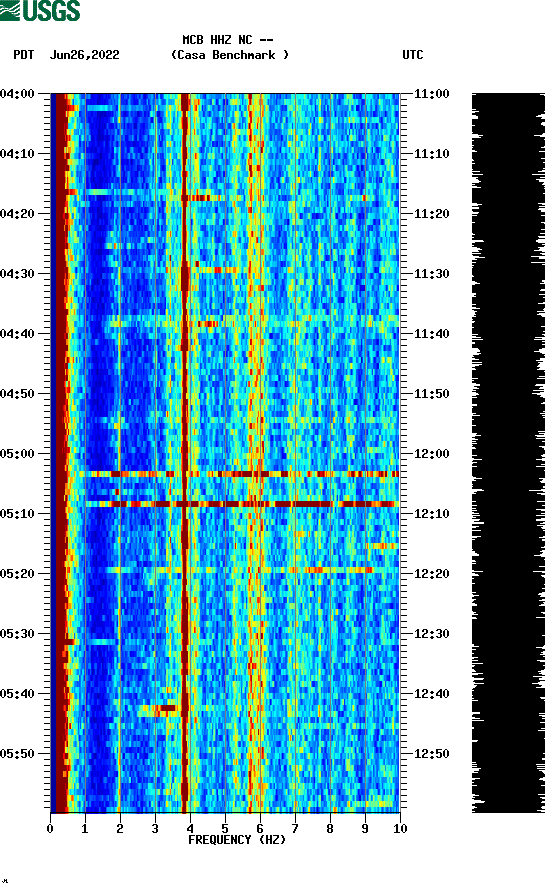The image size is (552, 892).
Task: Click the 05:30 PDT time label
Action: point(18,634)
